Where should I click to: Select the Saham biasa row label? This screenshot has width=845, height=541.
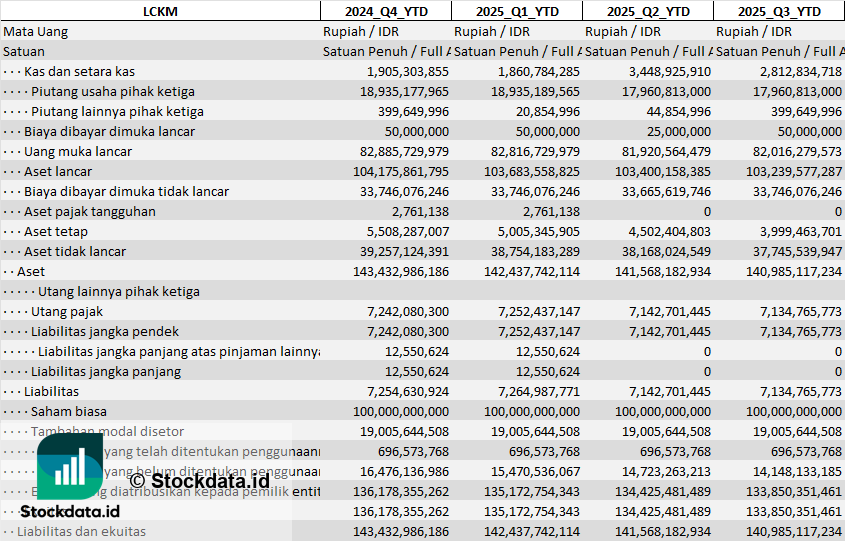pyautogui.click(x=71, y=411)
